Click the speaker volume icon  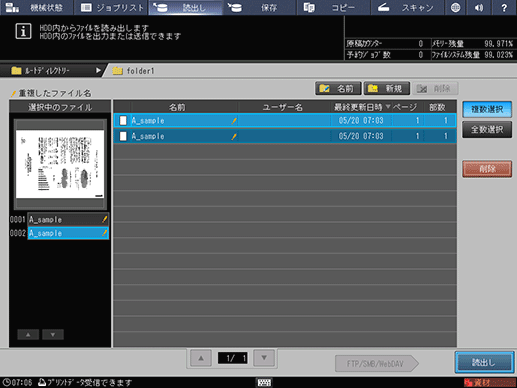(479, 7)
